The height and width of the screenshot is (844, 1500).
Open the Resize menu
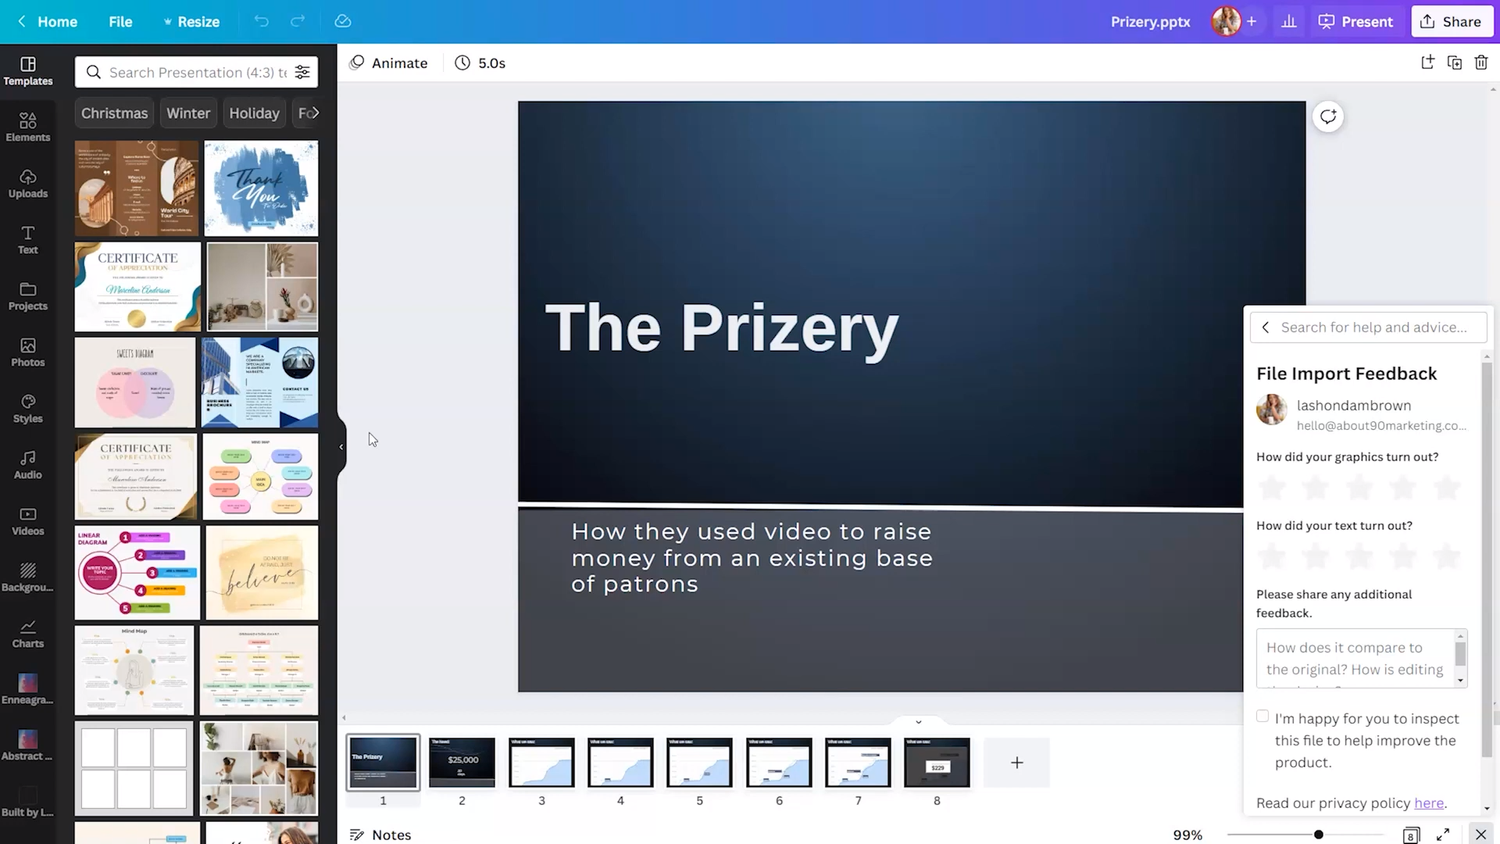point(198,21)
